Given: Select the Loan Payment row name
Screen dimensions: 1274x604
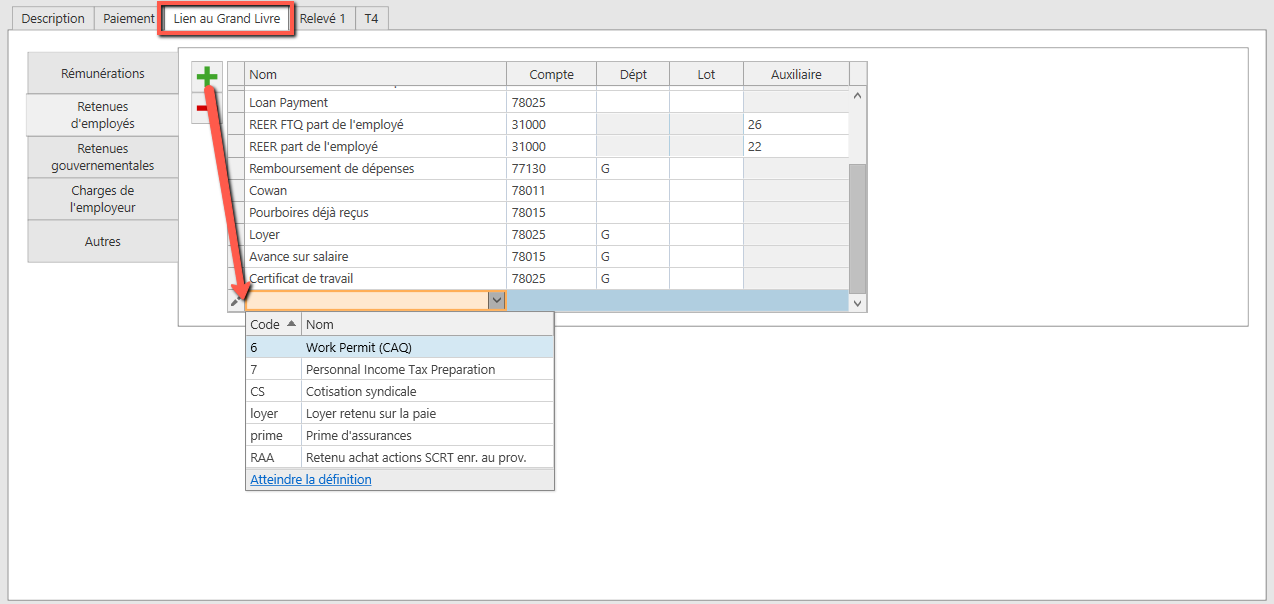Looking at the screenshot, I should [x=376, y=102].
